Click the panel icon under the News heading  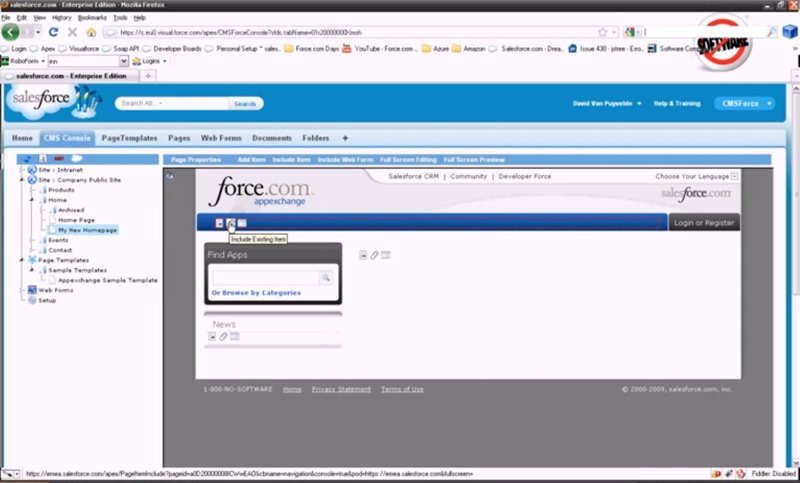[x=235, y=336]
